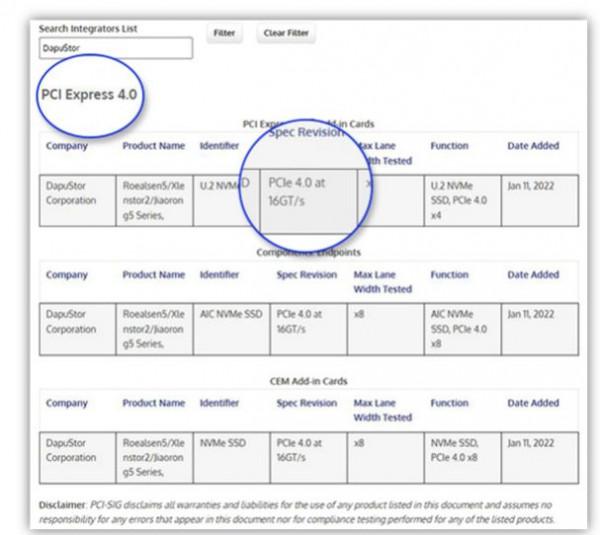Click Date Added header in the top table
The width and height of the screenshot is (600, 535).
coord(533,146)
